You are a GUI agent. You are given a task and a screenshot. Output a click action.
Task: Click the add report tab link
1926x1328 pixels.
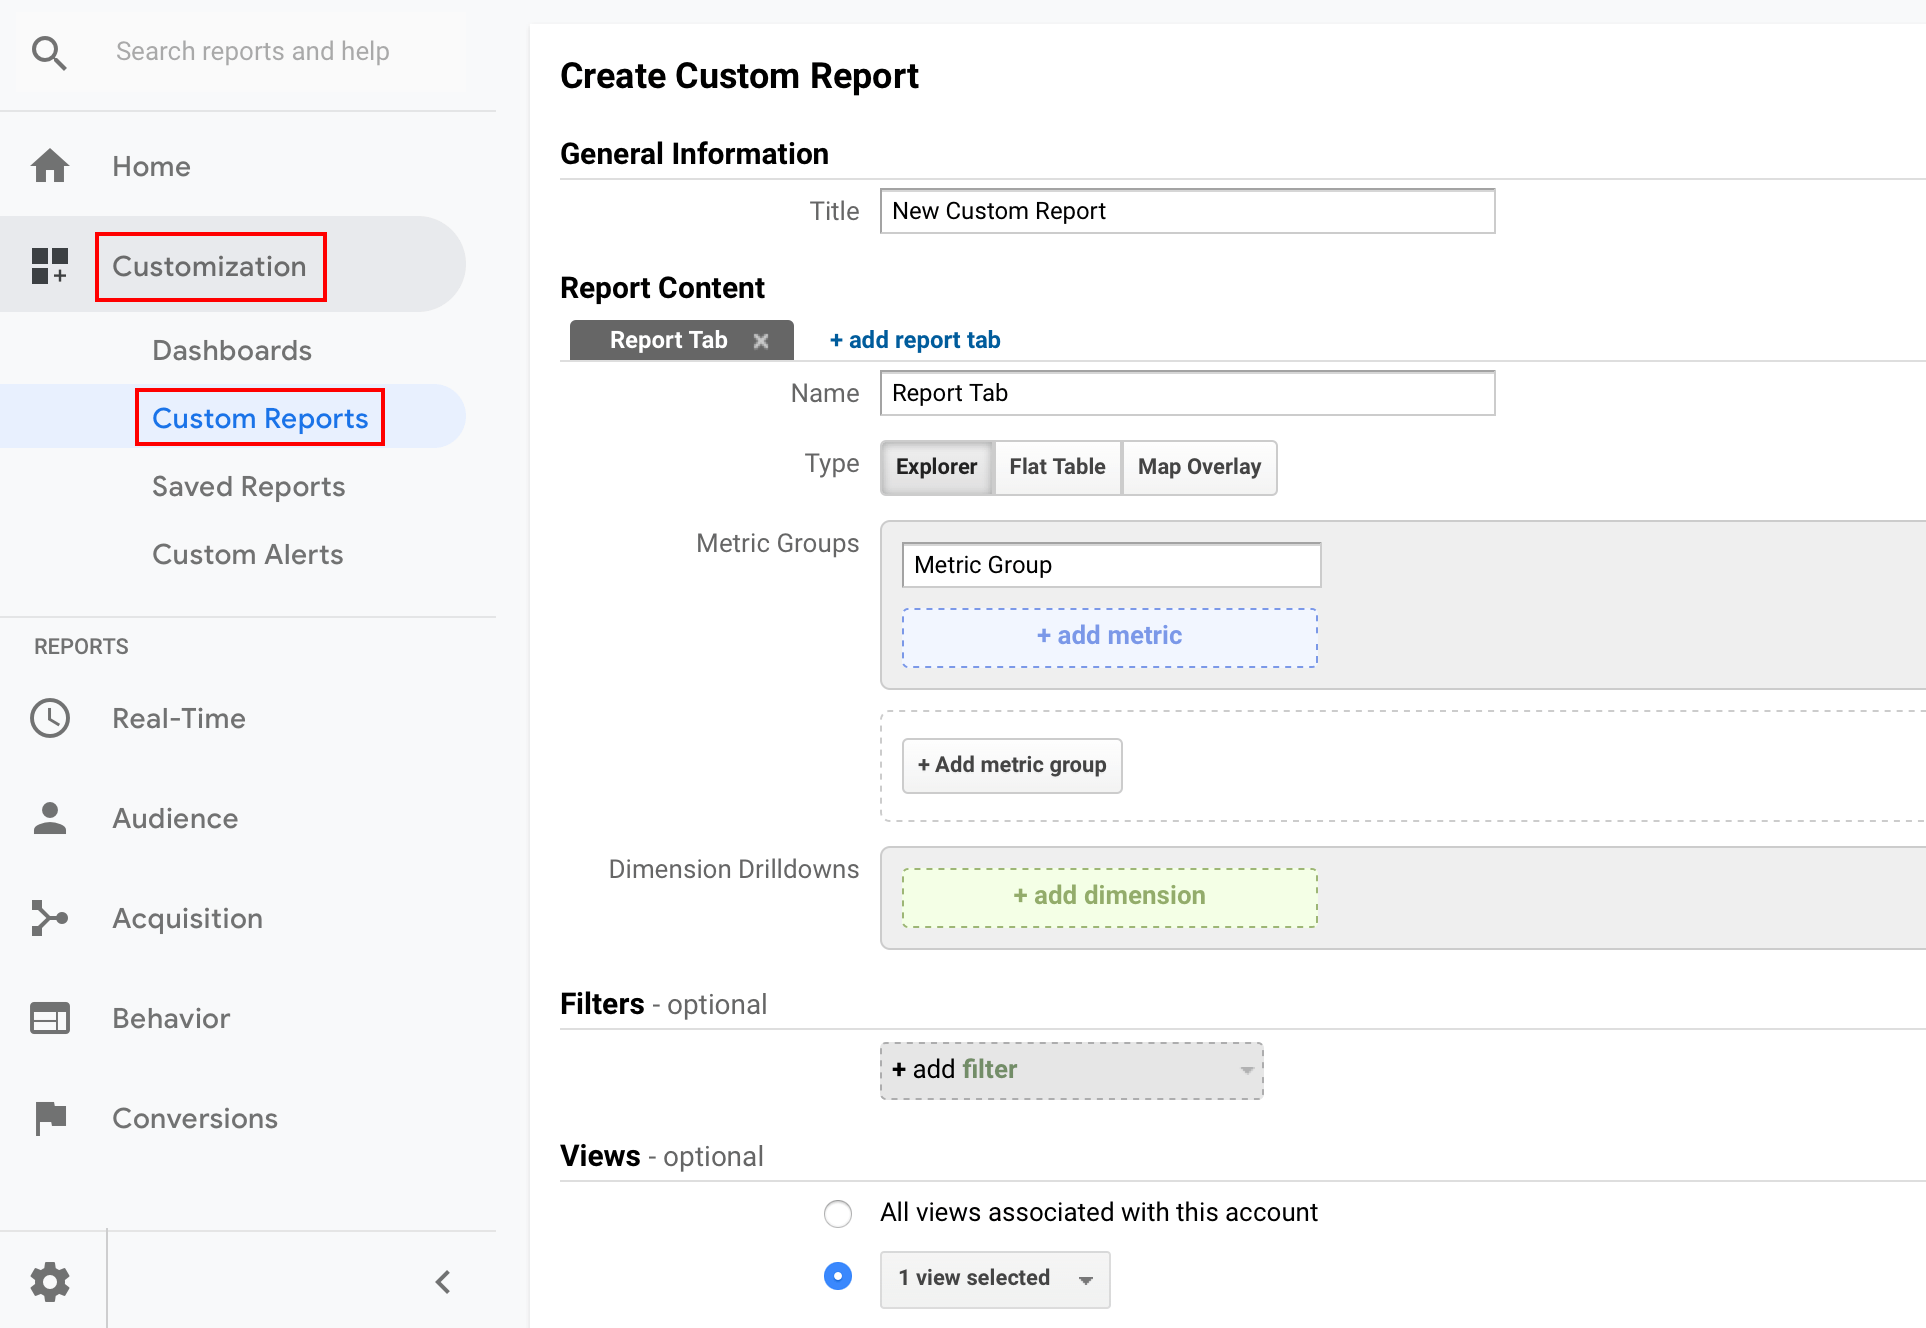tap(915, 340)
